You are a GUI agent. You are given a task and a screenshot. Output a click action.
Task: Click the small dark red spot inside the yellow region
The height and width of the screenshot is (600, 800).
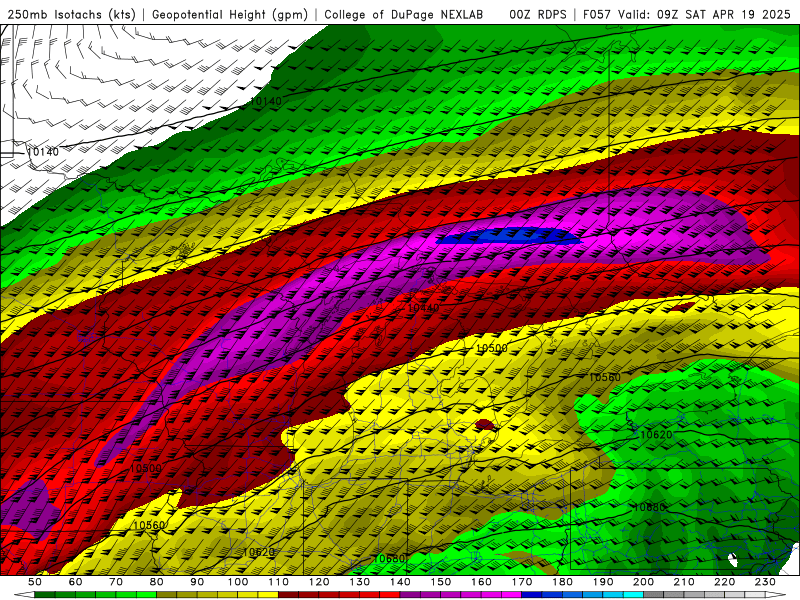click(x=485, y=424)
